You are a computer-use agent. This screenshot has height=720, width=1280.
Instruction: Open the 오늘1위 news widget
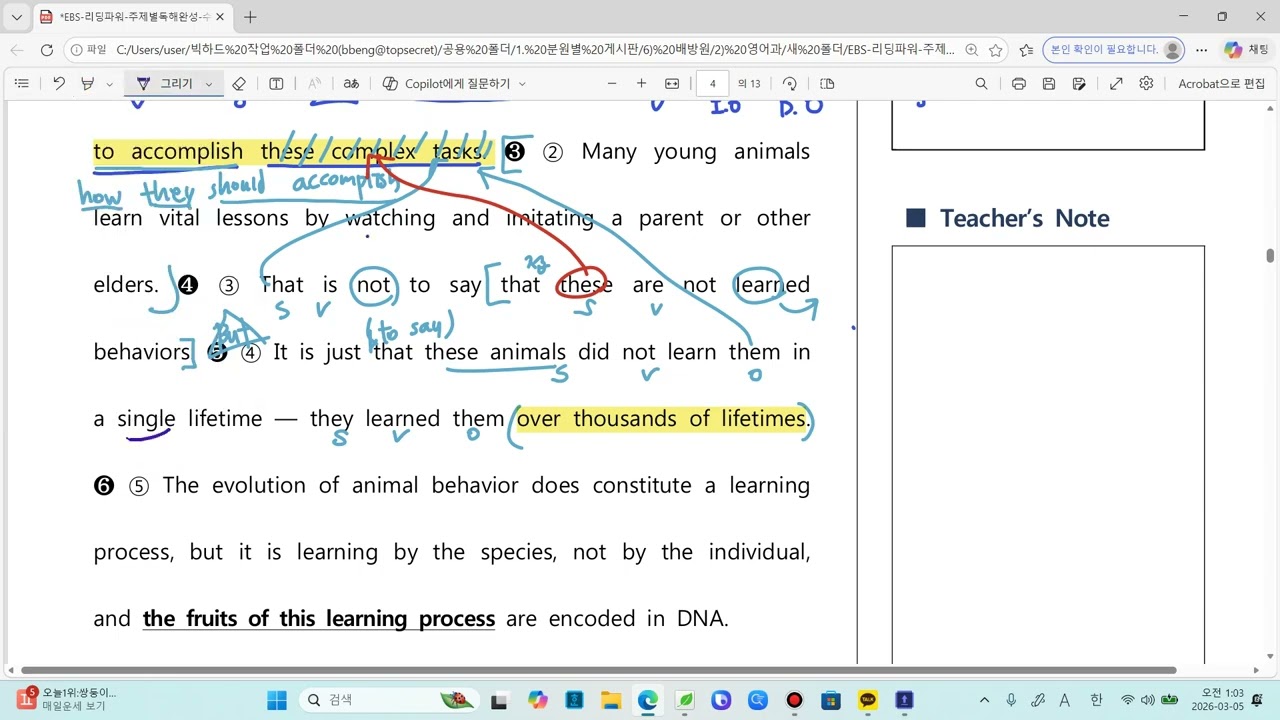[64, 699]
